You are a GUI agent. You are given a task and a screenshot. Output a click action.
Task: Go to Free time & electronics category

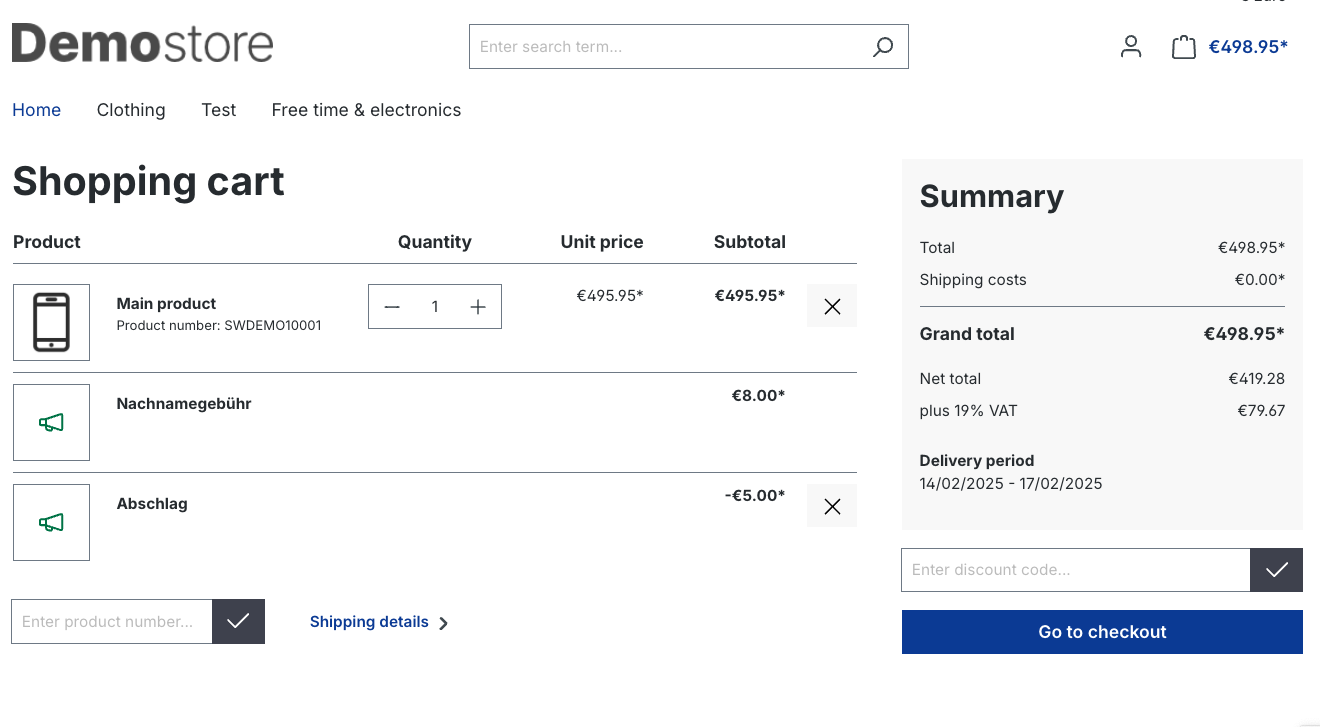click(366, 110)
